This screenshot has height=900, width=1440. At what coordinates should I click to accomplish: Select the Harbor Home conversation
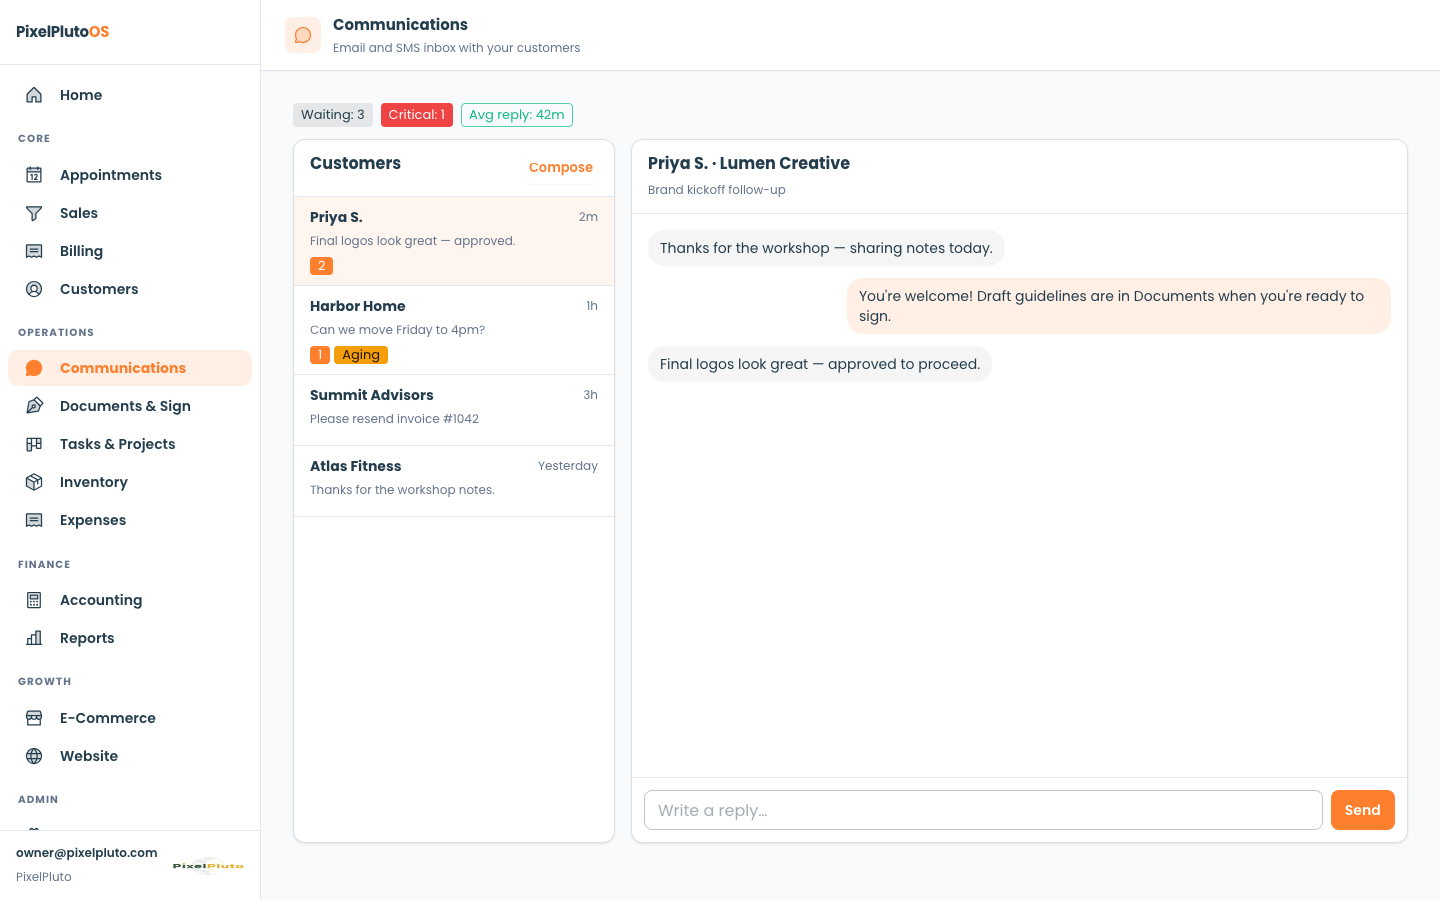[x=454, y=330]
